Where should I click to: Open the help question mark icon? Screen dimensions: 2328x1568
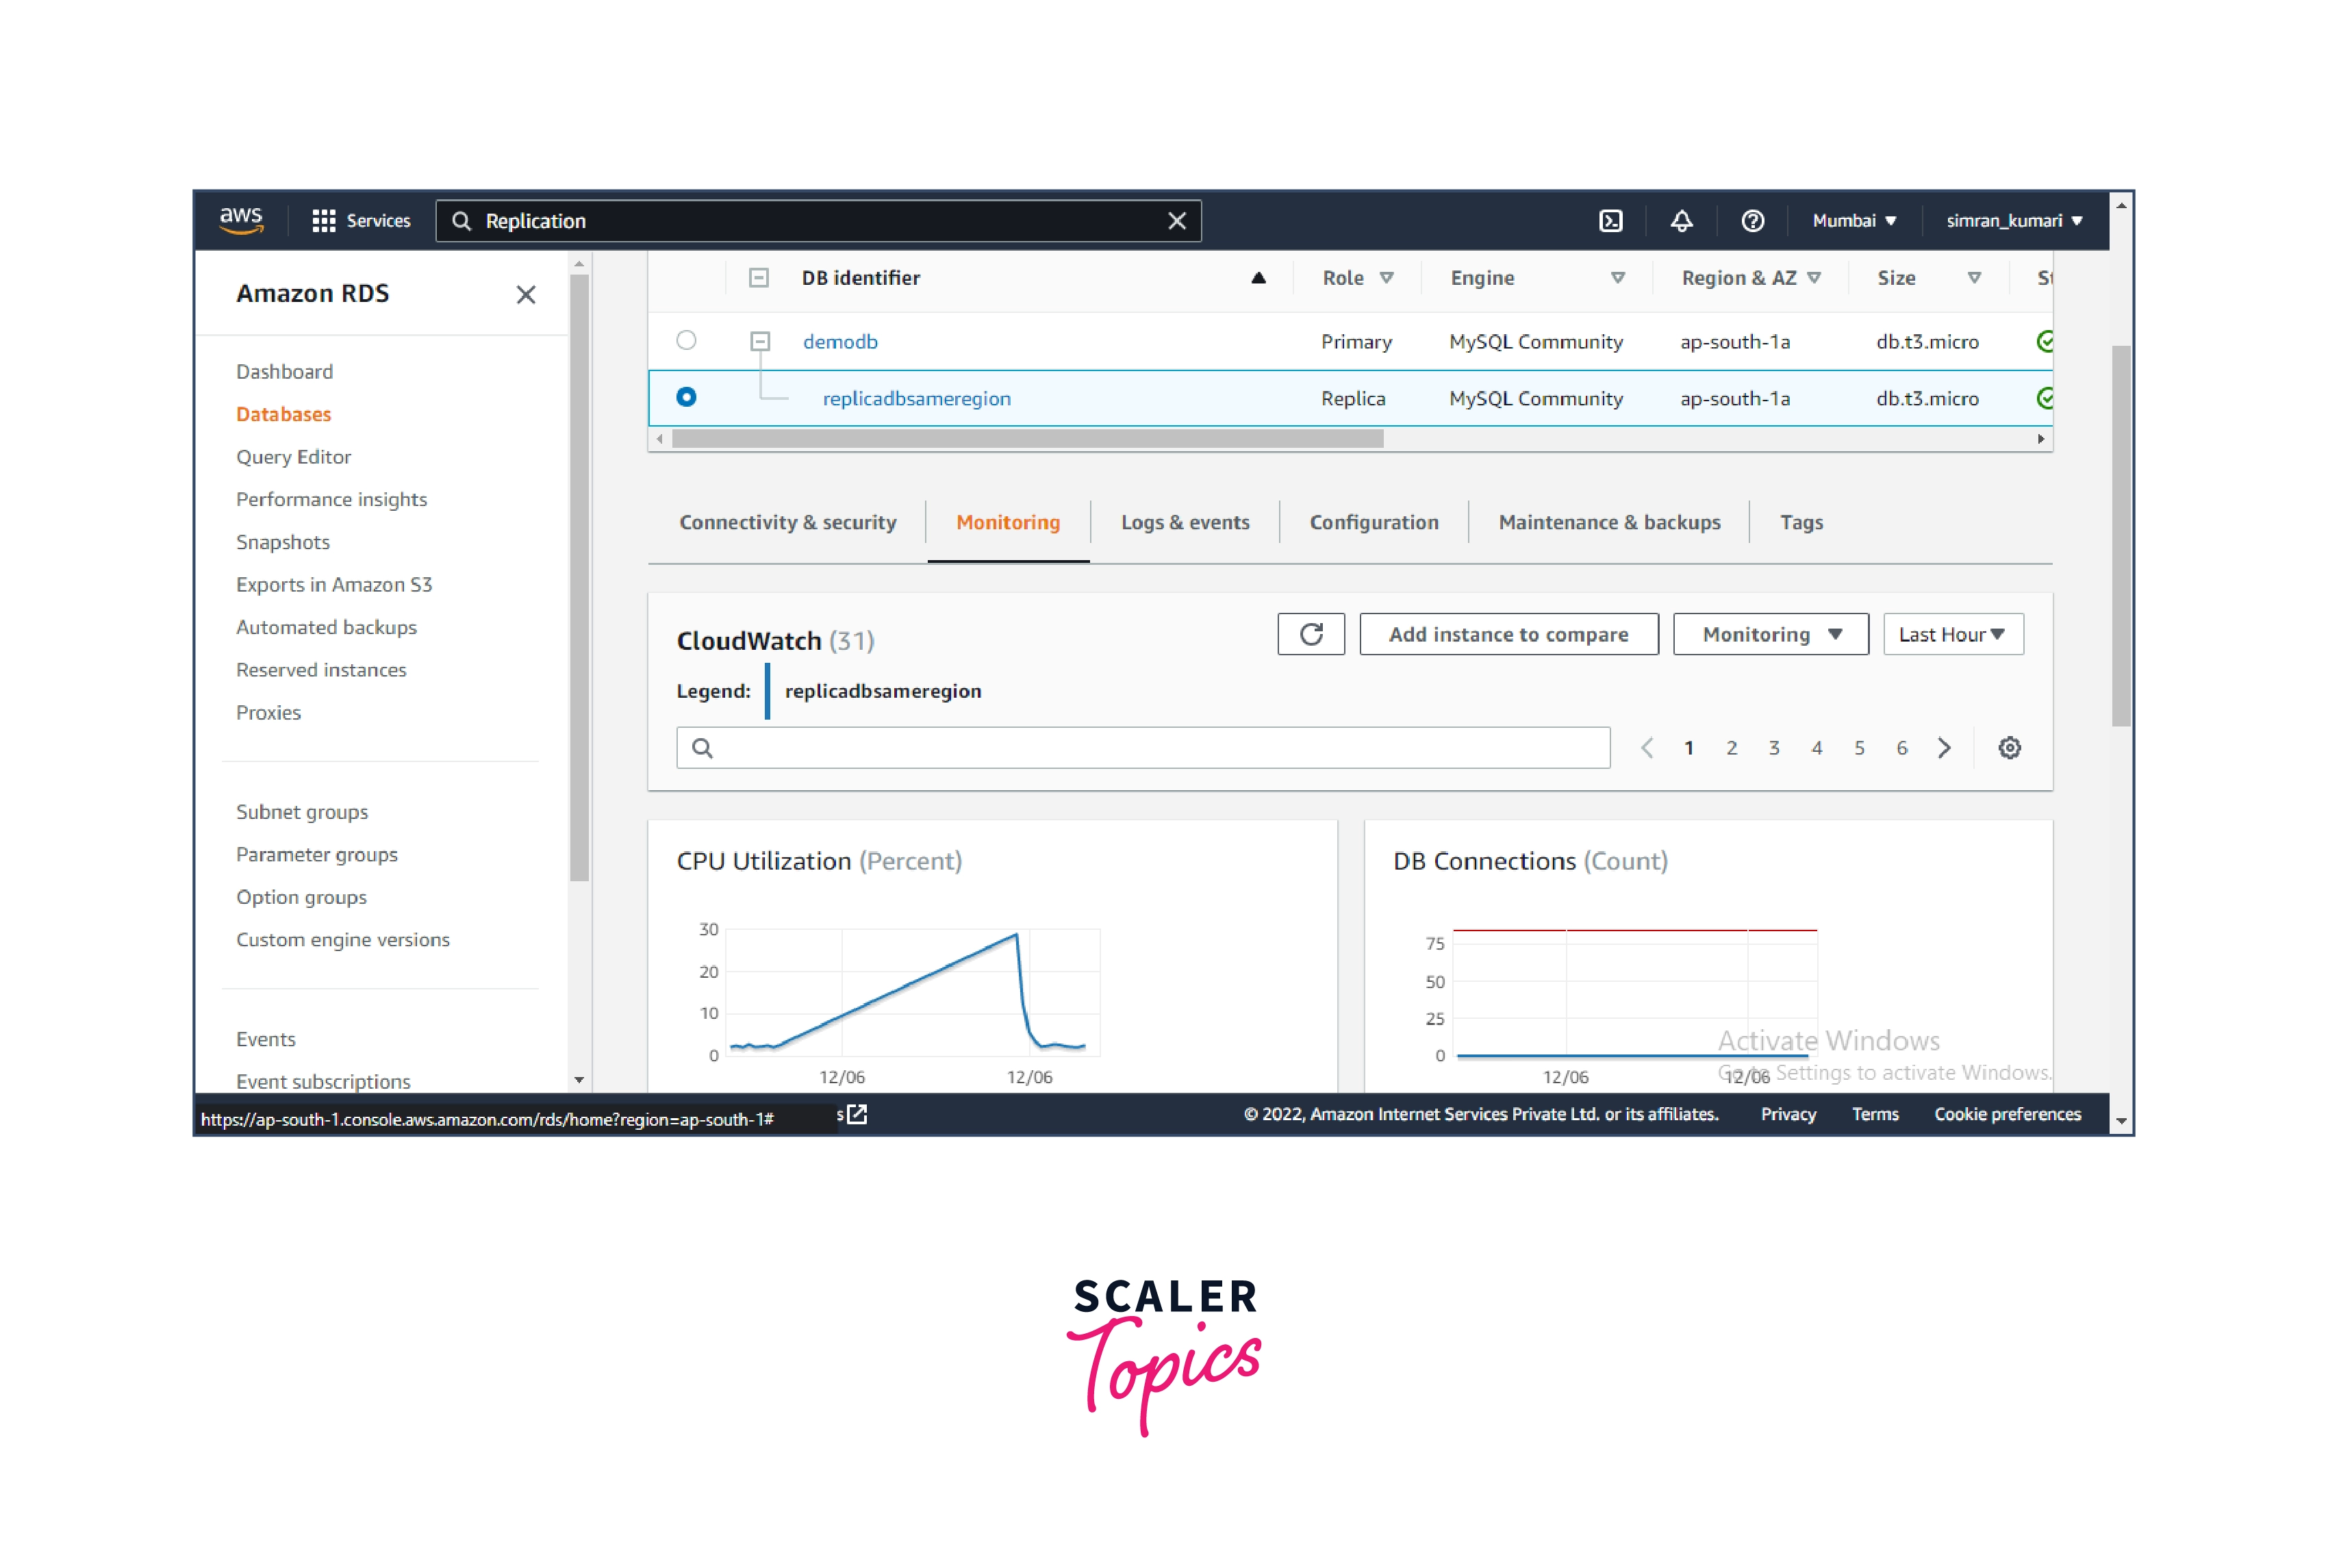(x=1752, y=221)
